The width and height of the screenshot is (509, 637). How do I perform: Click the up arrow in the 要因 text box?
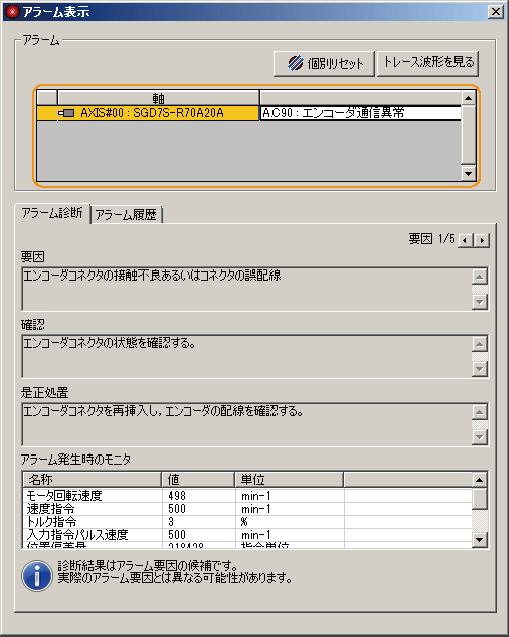480,277
